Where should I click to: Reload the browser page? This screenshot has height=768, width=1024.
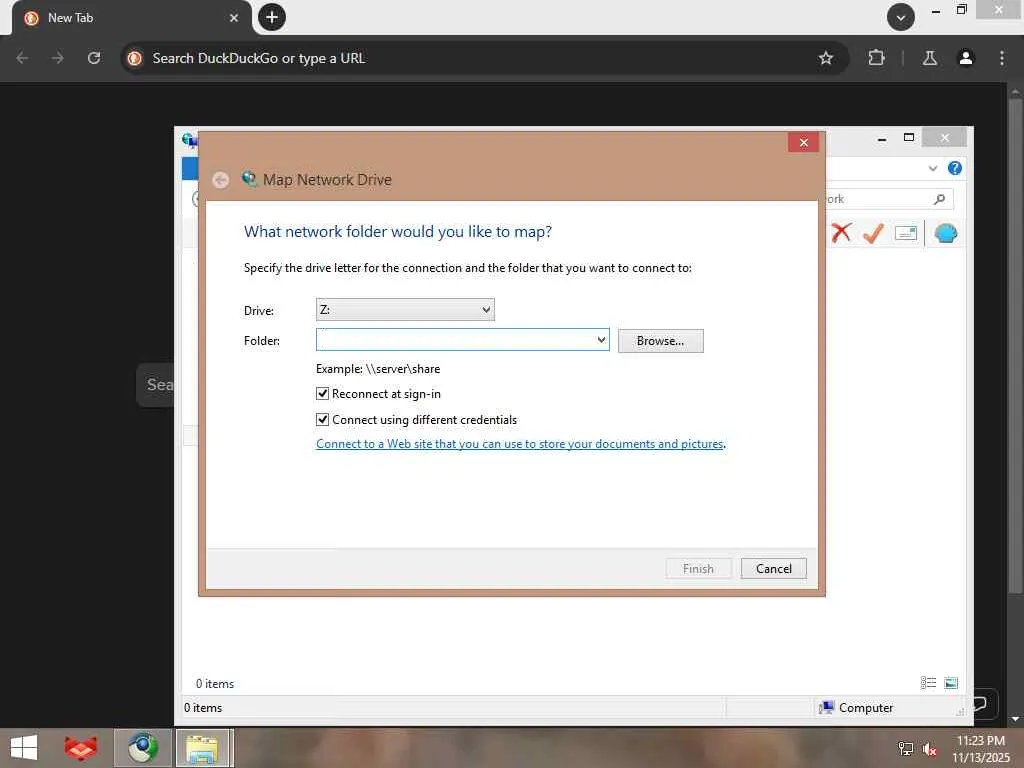94,58
